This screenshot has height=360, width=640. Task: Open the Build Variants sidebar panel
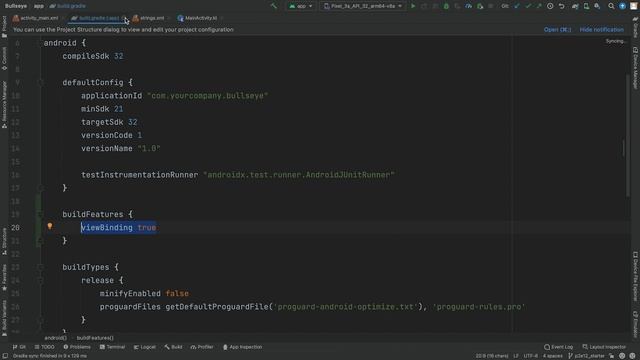point(4,318)
